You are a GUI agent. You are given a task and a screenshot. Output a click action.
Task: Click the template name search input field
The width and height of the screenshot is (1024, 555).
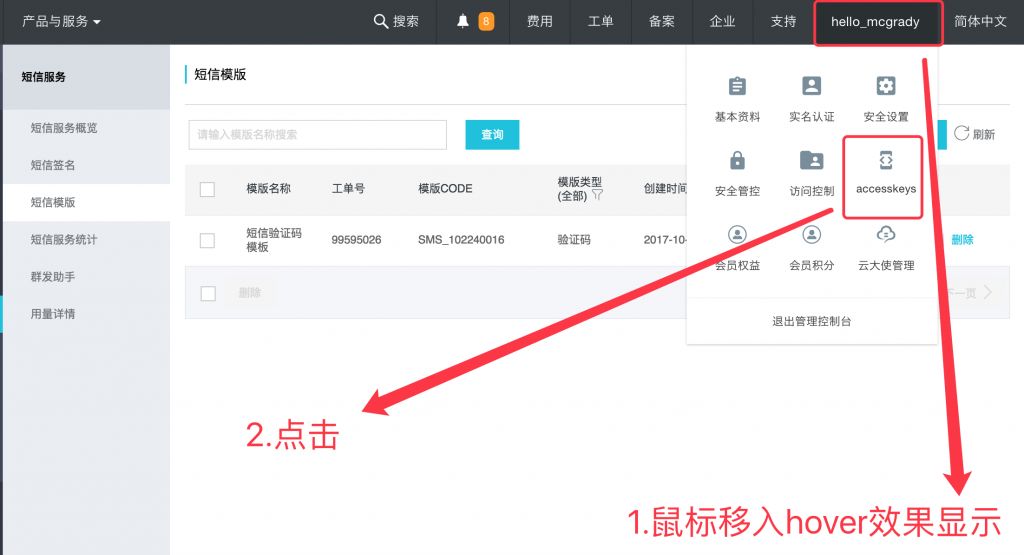[x=317, y=134]
